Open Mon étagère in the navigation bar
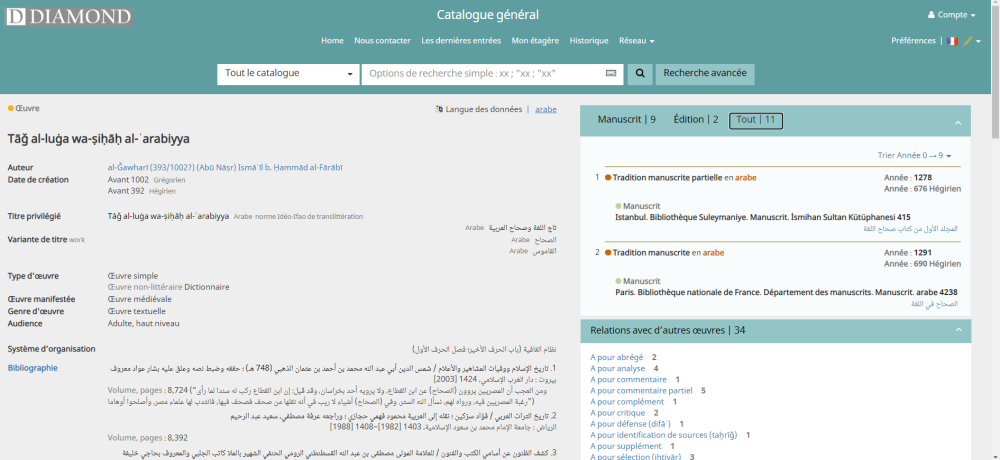Viewport: 1000px width, 460px height. point(535,41)
